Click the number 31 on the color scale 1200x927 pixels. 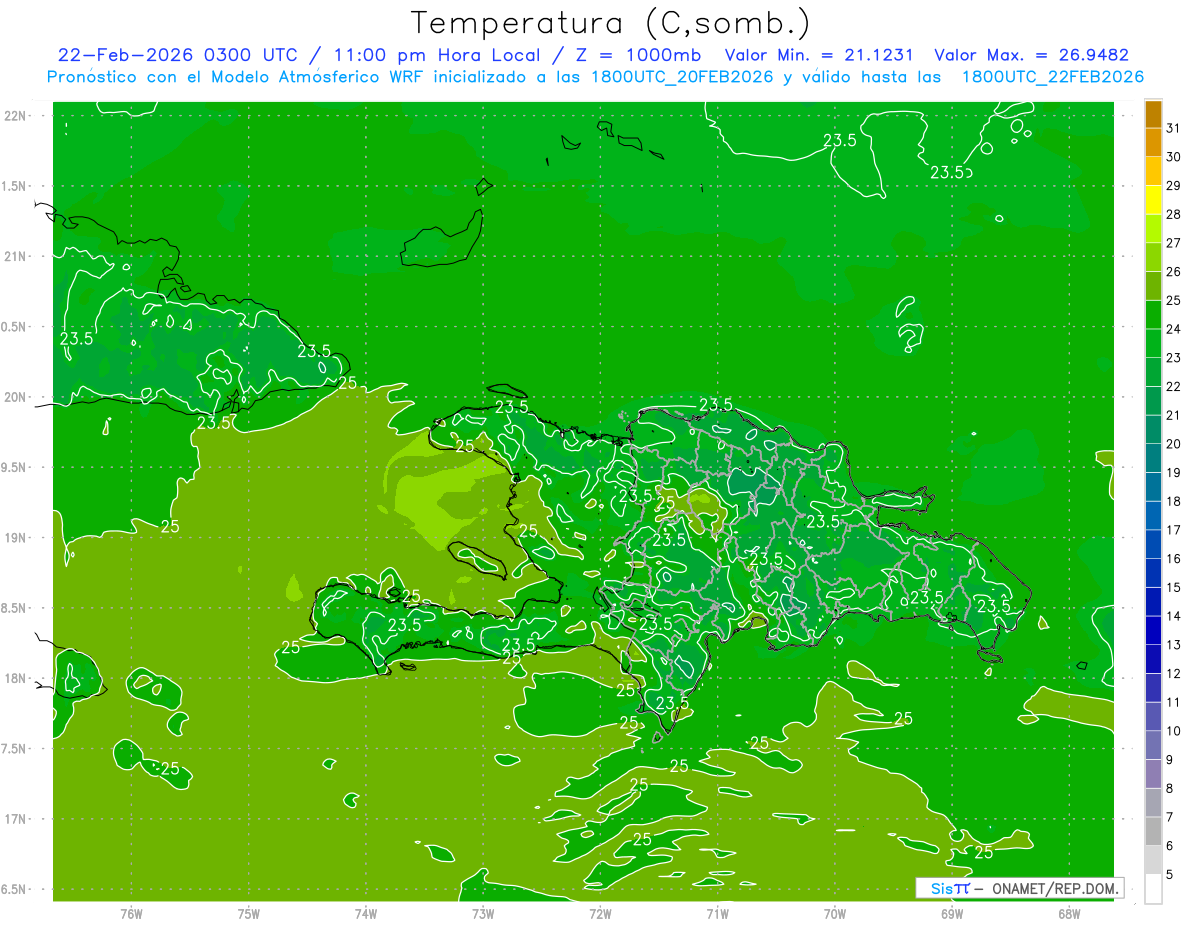click(x=1173, y=128)
